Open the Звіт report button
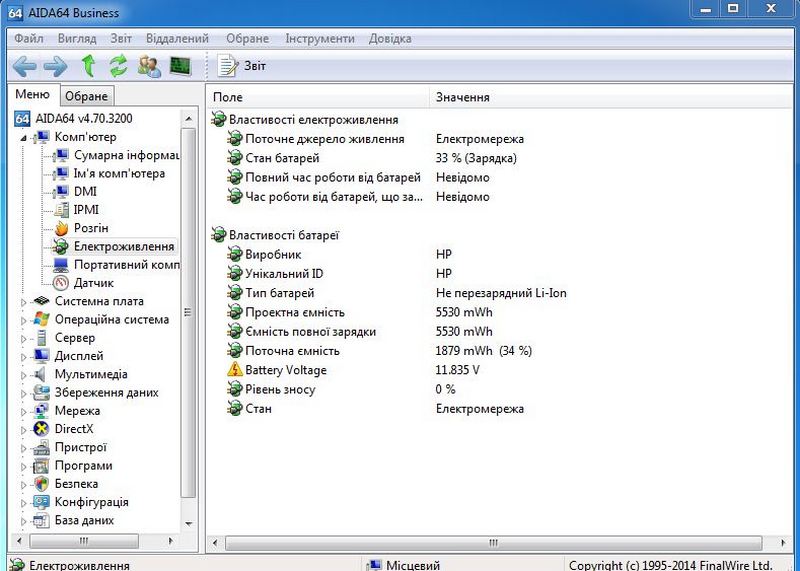This screenshot has width=800, height=571. tap(243, 66)
